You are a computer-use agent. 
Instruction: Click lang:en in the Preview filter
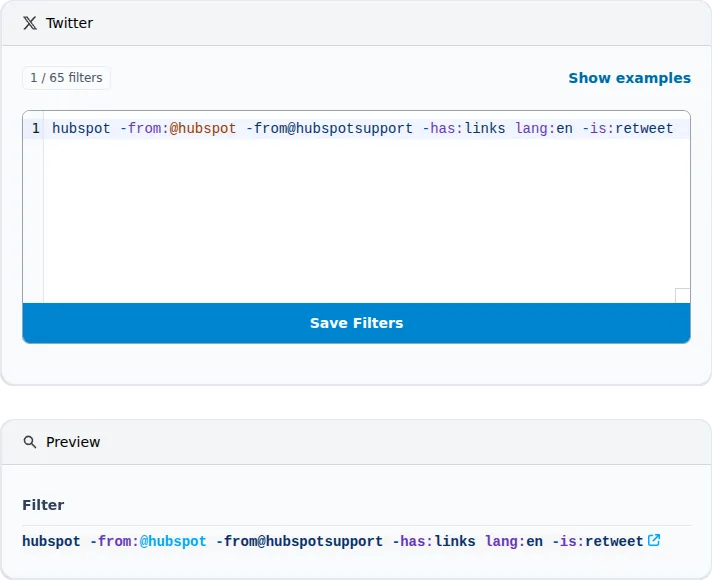[x=514, y=541]
